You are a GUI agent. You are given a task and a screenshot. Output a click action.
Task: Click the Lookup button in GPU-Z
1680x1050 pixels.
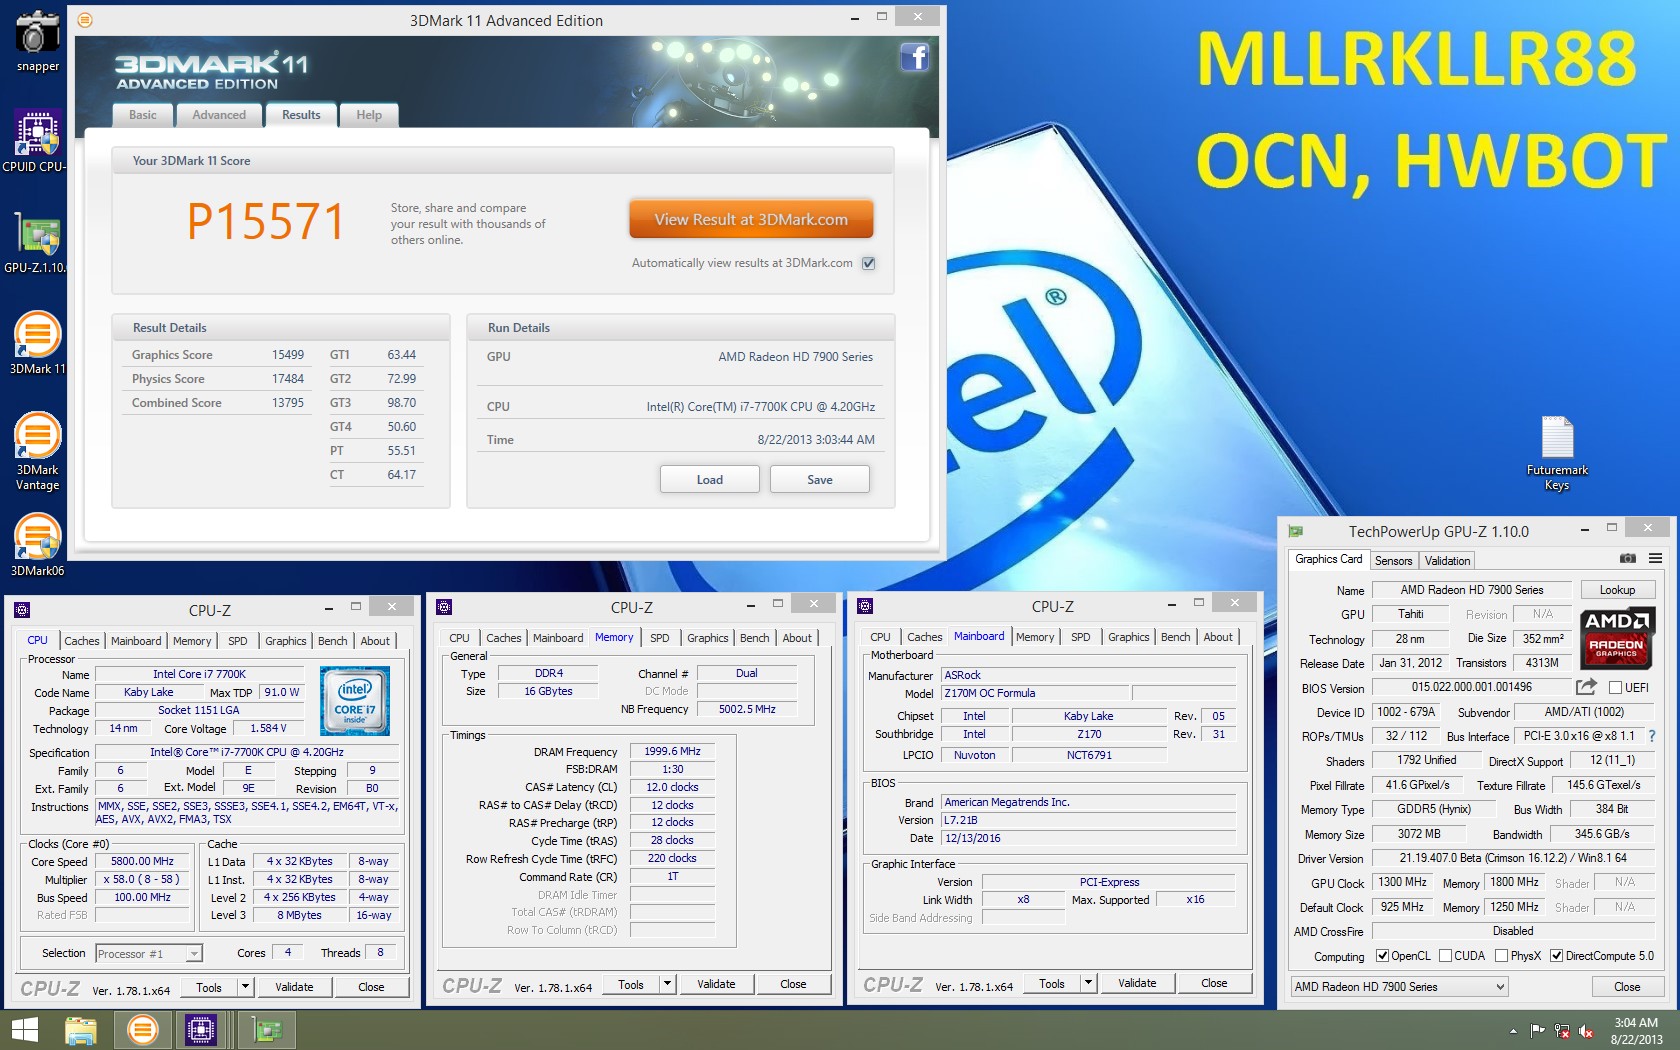coord(1617,590)
